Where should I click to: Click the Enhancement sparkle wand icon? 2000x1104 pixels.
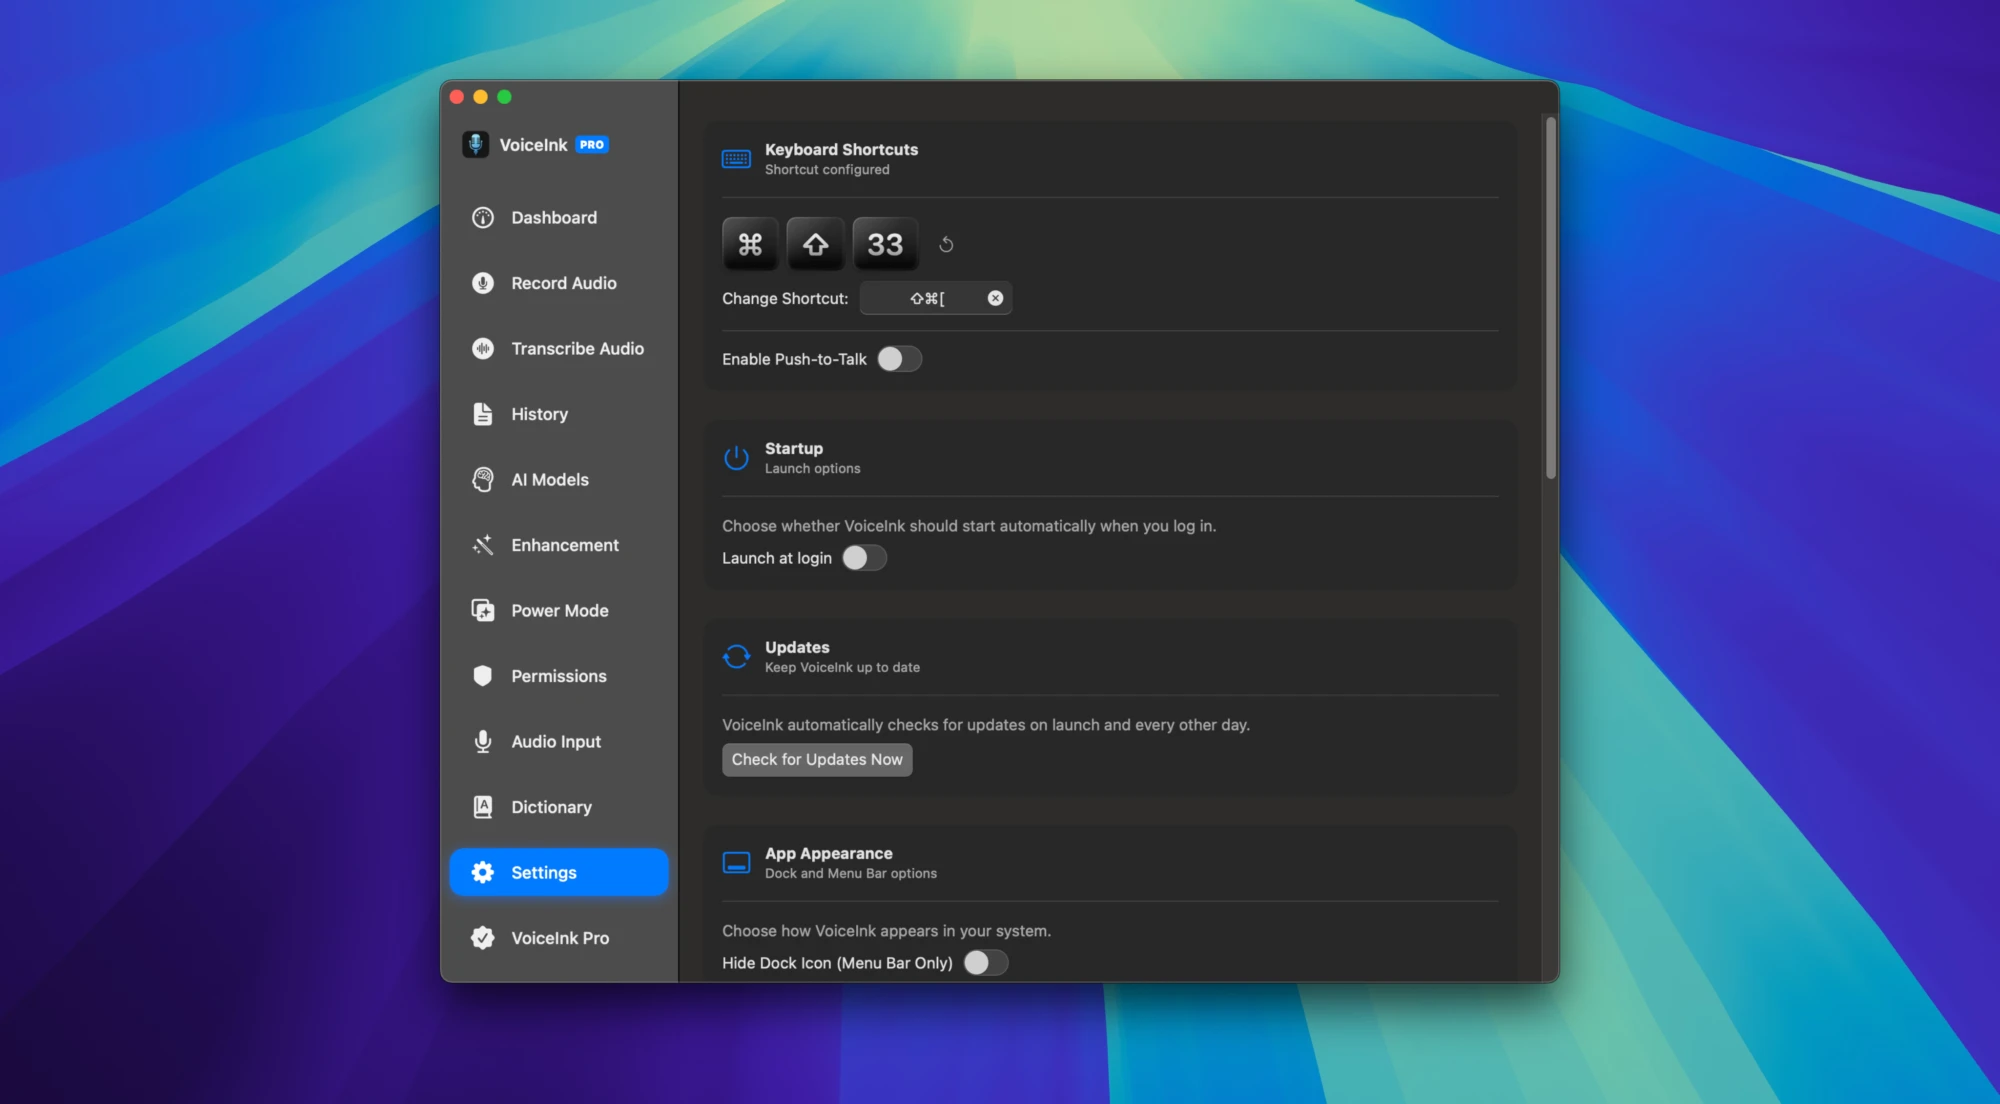pos(483,545)
